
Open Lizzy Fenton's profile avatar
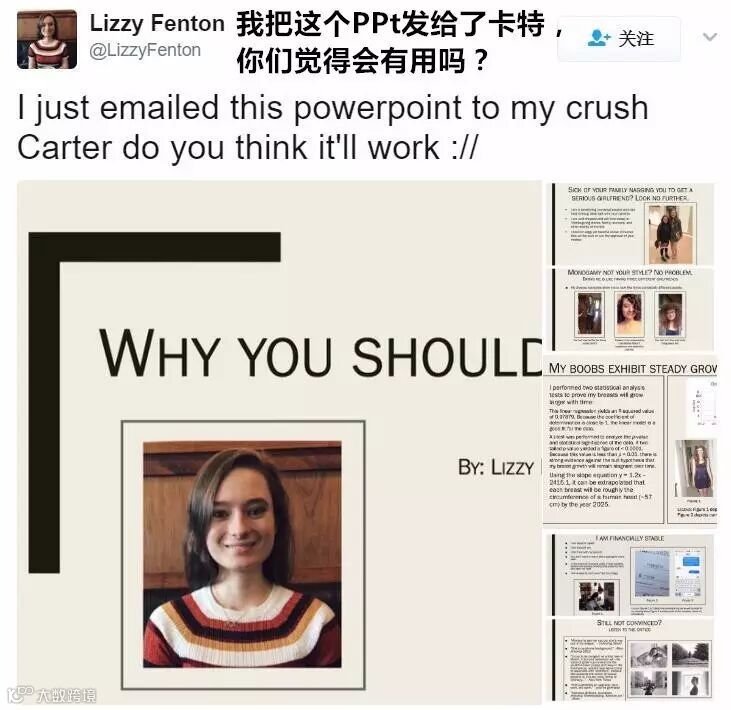(x=47, y=39)
